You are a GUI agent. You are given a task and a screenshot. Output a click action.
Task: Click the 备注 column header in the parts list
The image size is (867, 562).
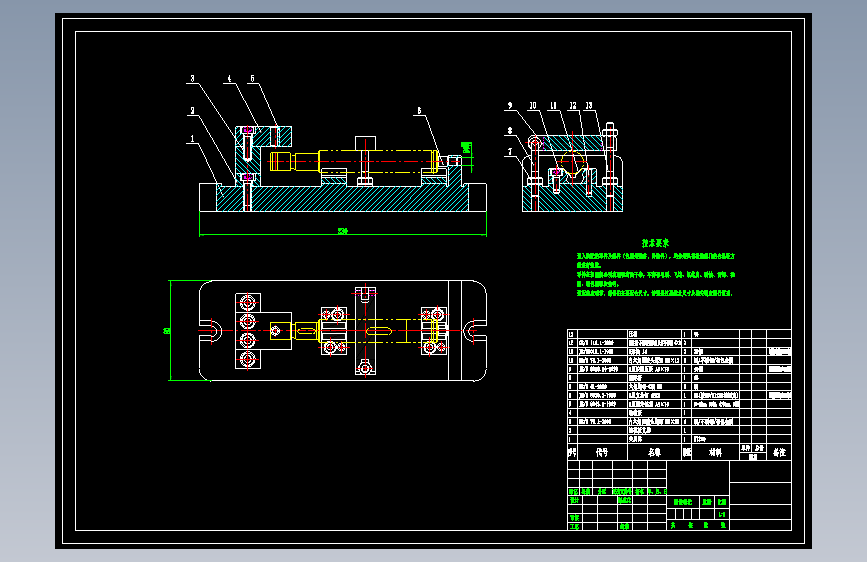tap(779, 452)
